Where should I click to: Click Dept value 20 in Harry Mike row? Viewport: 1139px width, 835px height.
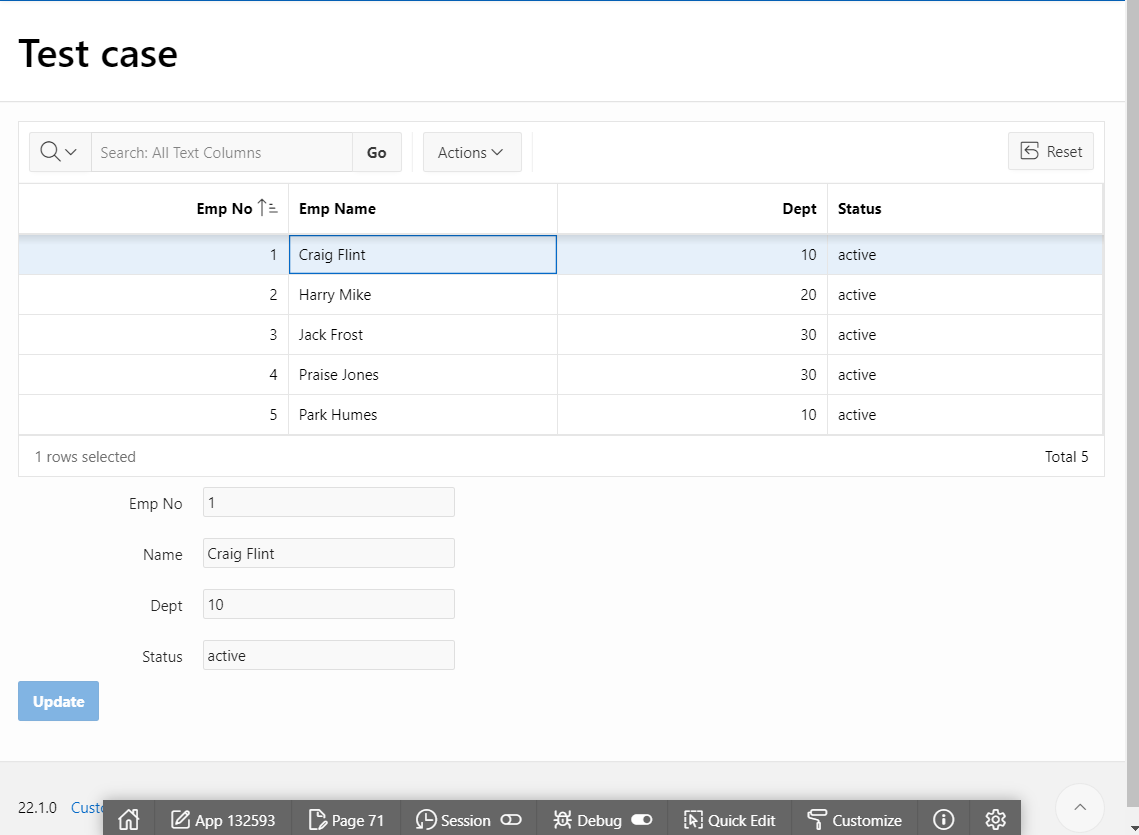(x=692, y=294)
